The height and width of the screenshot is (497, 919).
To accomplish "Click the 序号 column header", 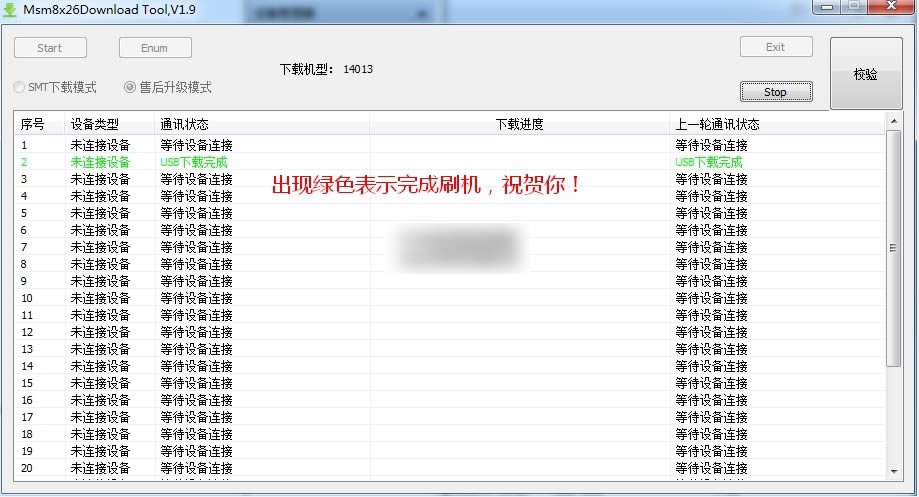I will pyautogui.click(x=34, y=124).
